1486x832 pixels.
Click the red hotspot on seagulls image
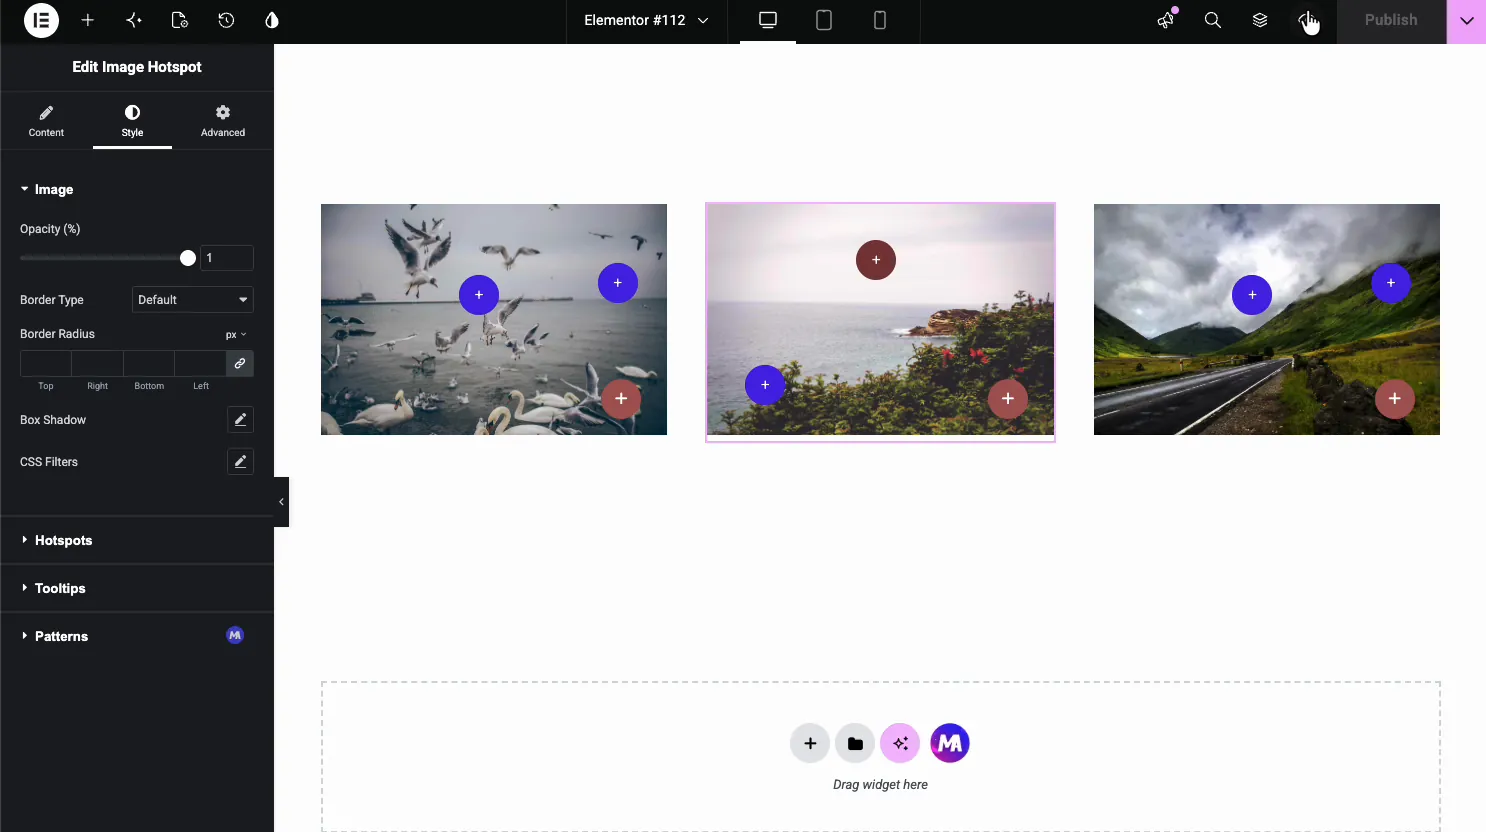pyautogui.click(x=621, y=399)
